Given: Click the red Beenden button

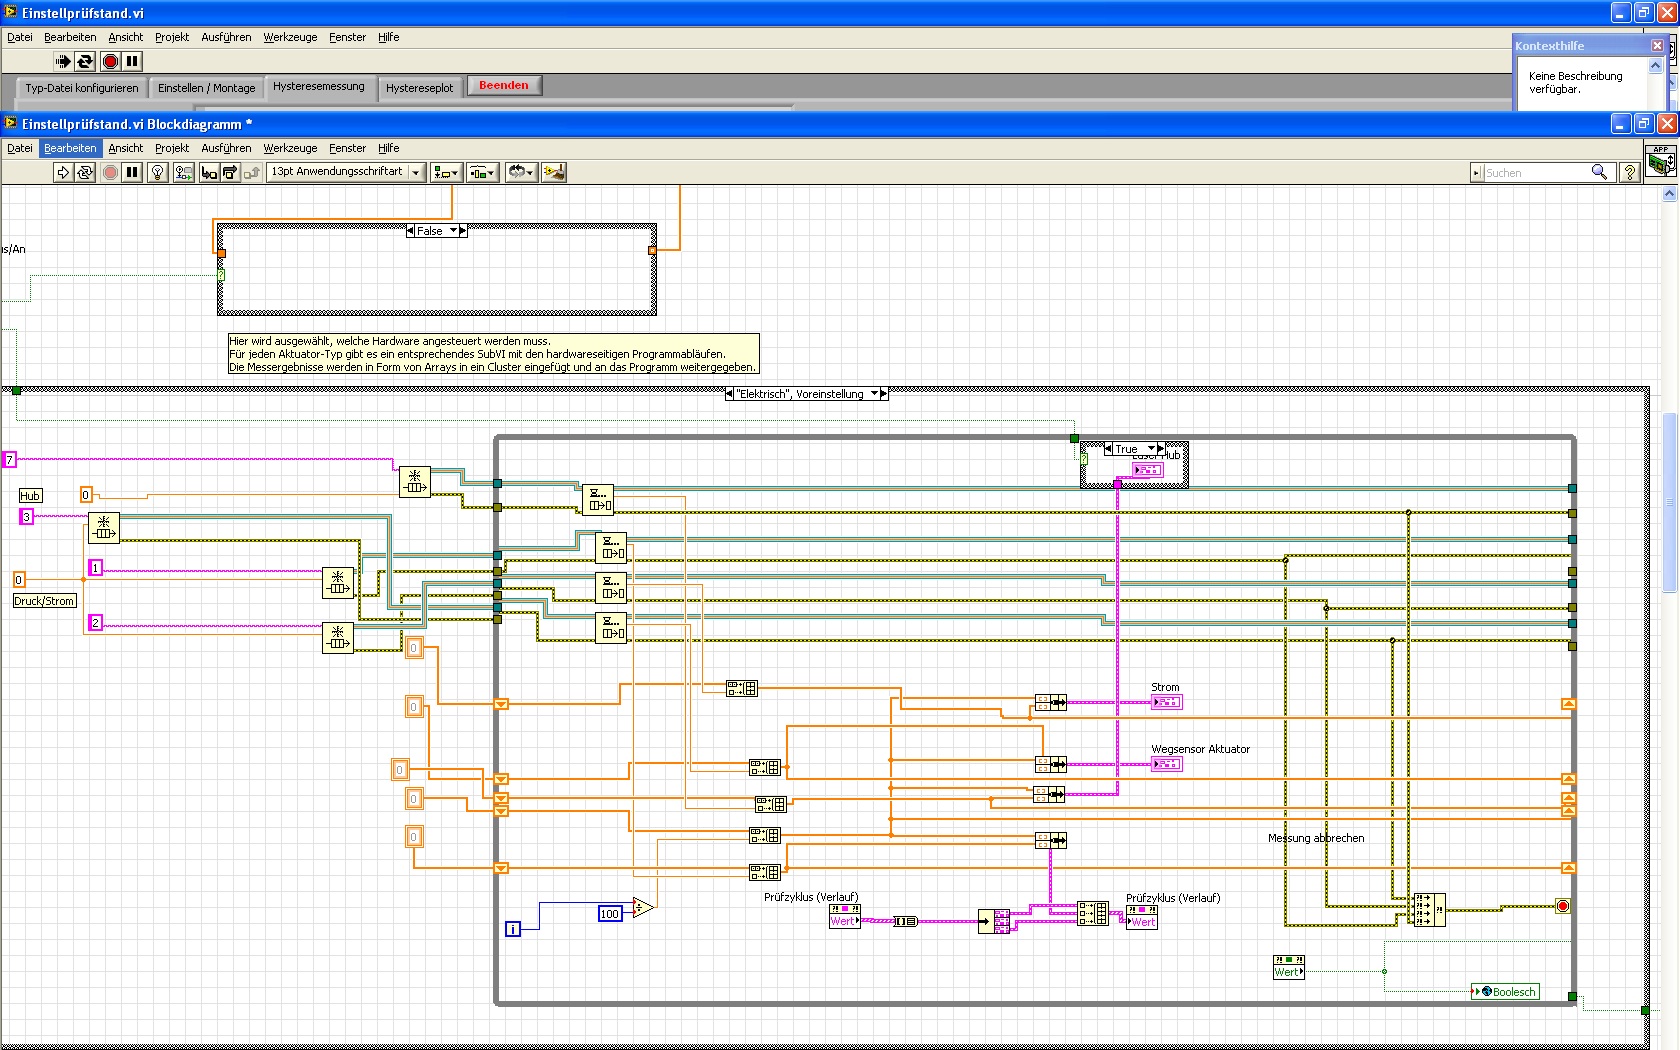Looking at the screenshot, I should click(x=503, y=86).
